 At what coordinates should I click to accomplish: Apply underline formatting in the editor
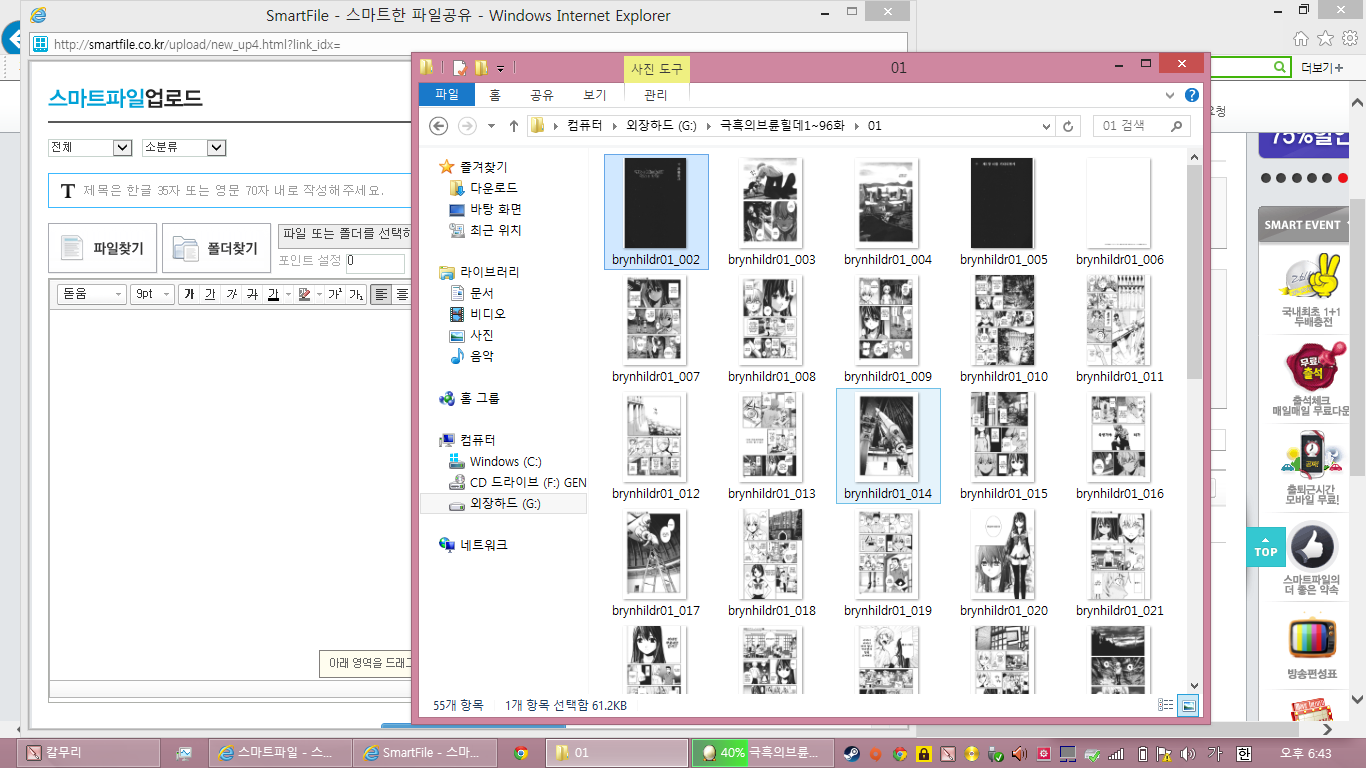pos(210,294)
